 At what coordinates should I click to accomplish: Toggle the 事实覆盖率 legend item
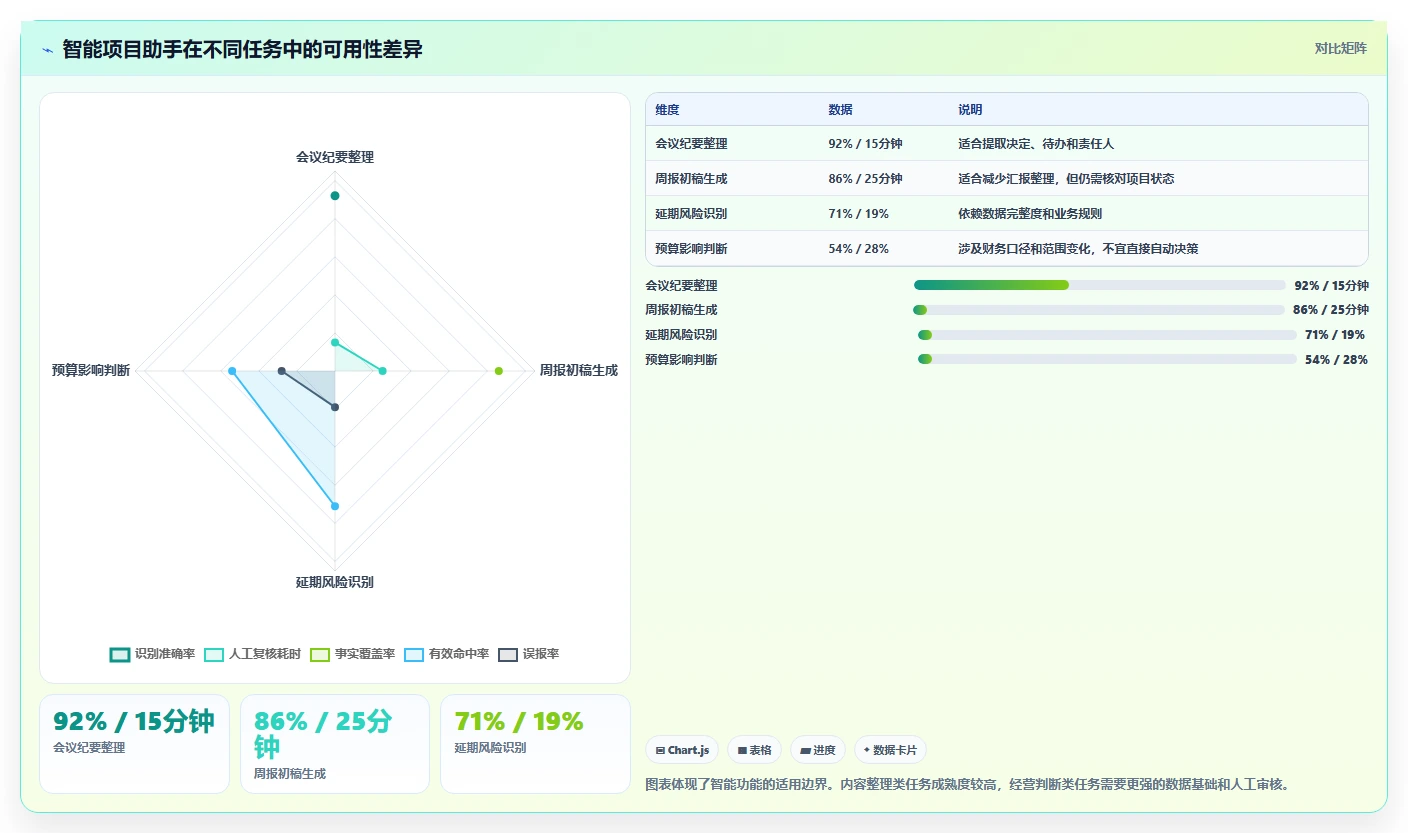[353, 654]
